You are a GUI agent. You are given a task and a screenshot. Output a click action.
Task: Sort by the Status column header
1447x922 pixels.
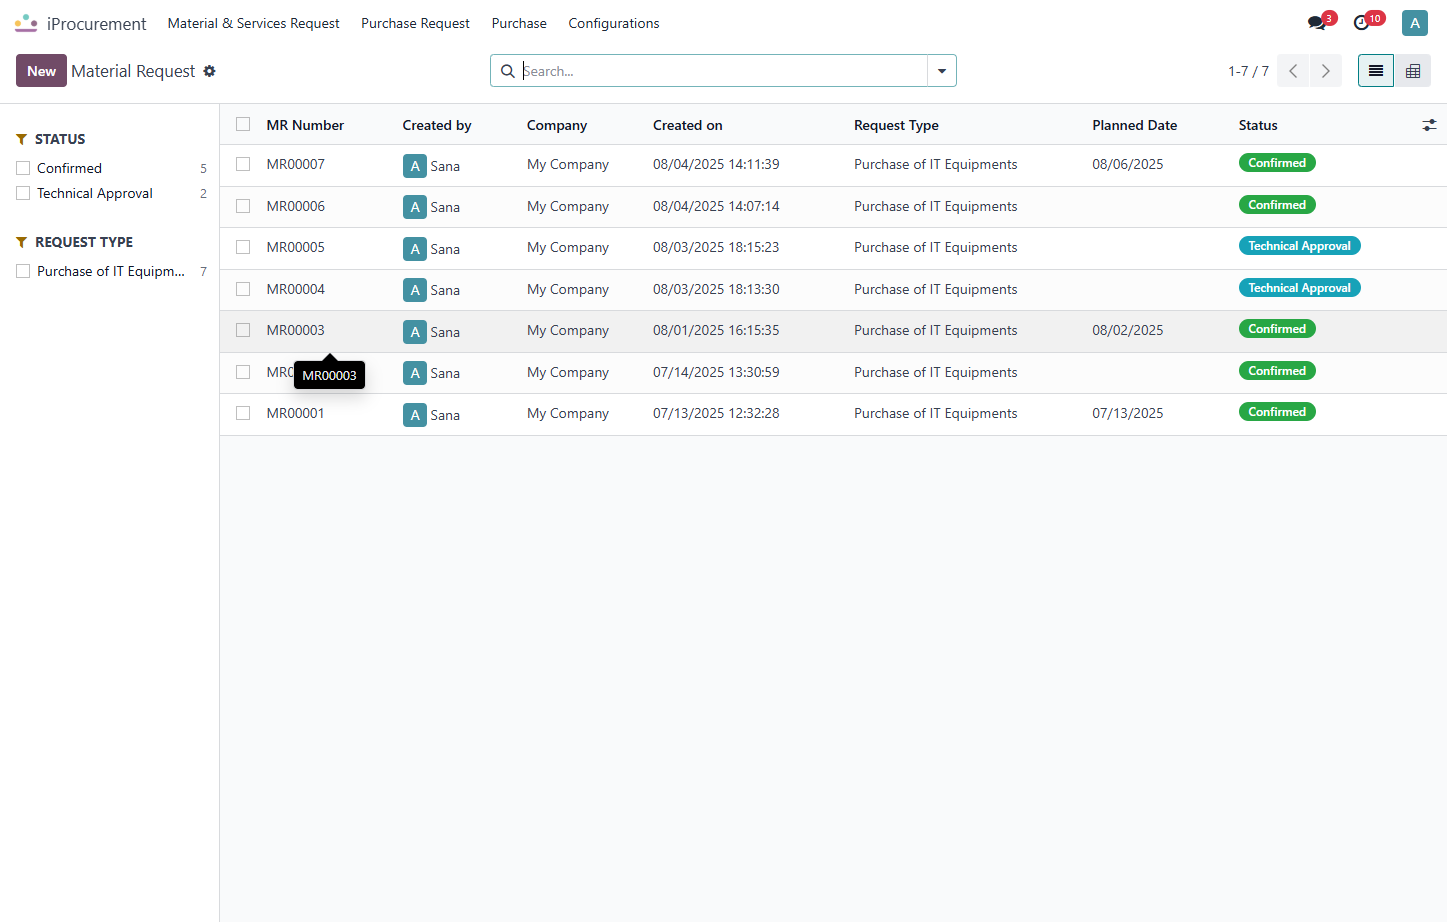tap(1258, 125)
